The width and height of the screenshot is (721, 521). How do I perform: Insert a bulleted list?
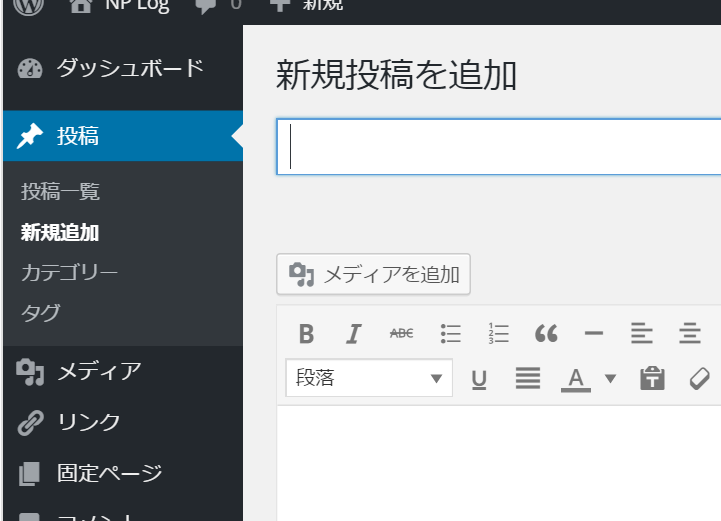(x=450, y=333)
